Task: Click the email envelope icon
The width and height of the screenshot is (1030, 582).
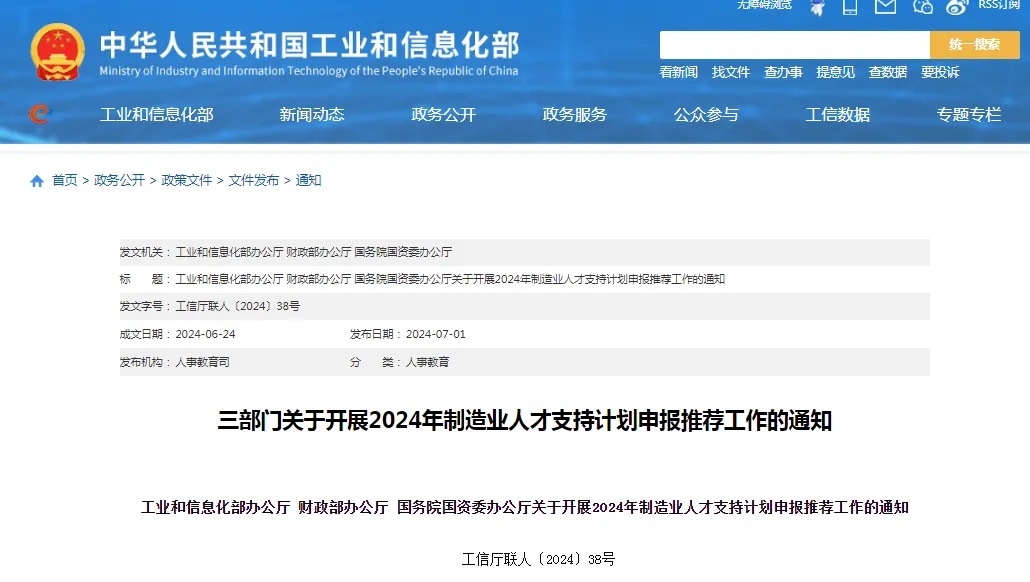Action: click(x=885, y=7)
